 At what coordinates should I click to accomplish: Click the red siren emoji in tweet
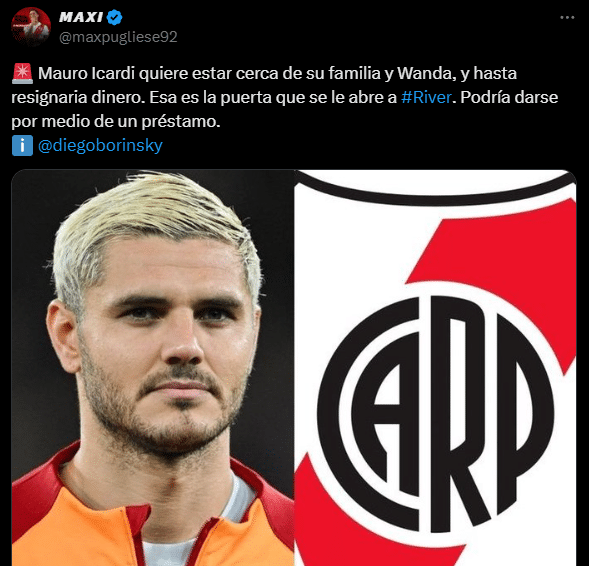(22, 74)
